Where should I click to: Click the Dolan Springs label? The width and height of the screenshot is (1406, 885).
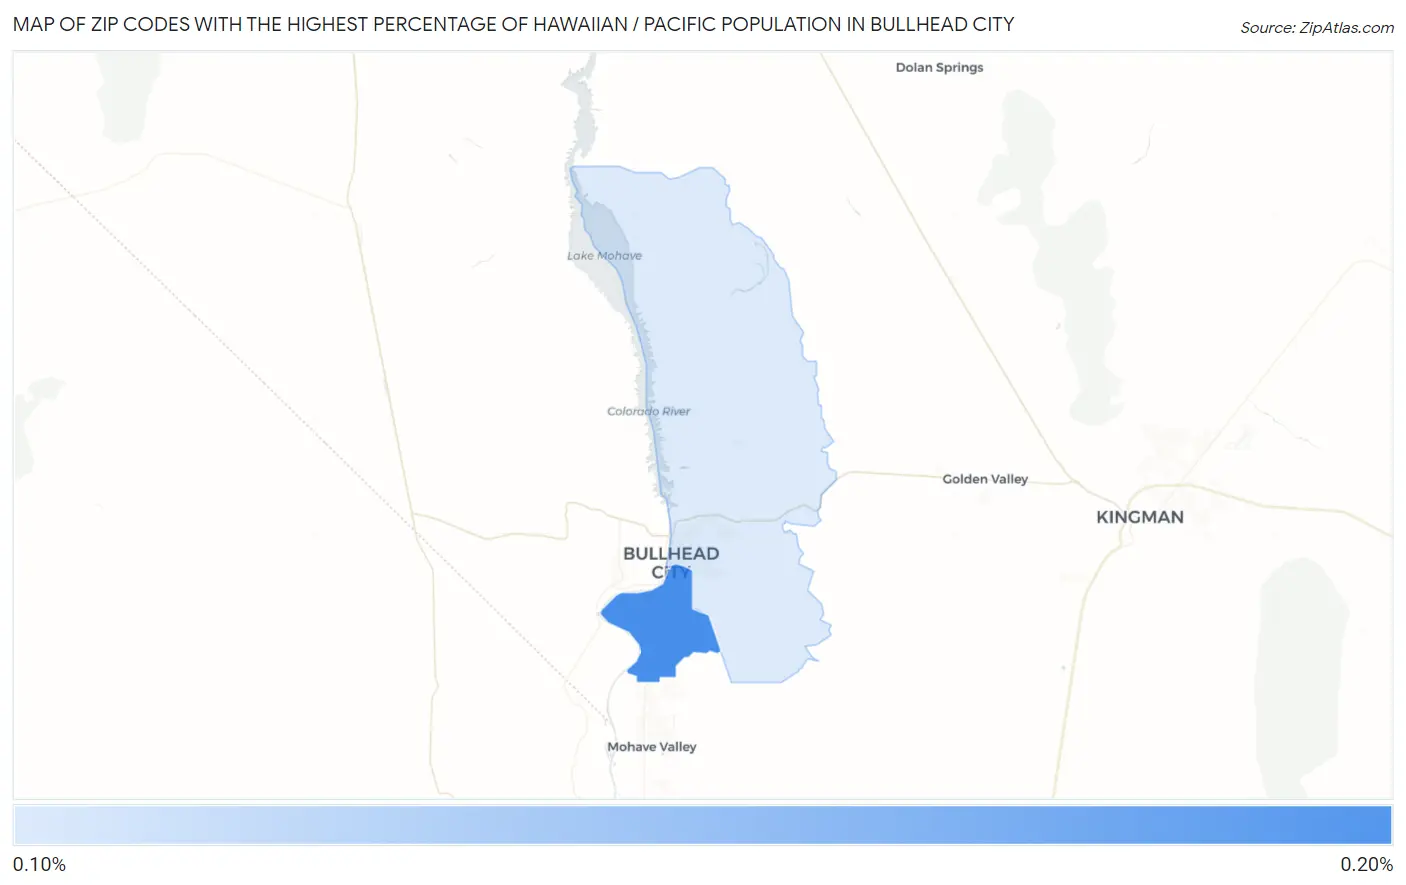939,67
